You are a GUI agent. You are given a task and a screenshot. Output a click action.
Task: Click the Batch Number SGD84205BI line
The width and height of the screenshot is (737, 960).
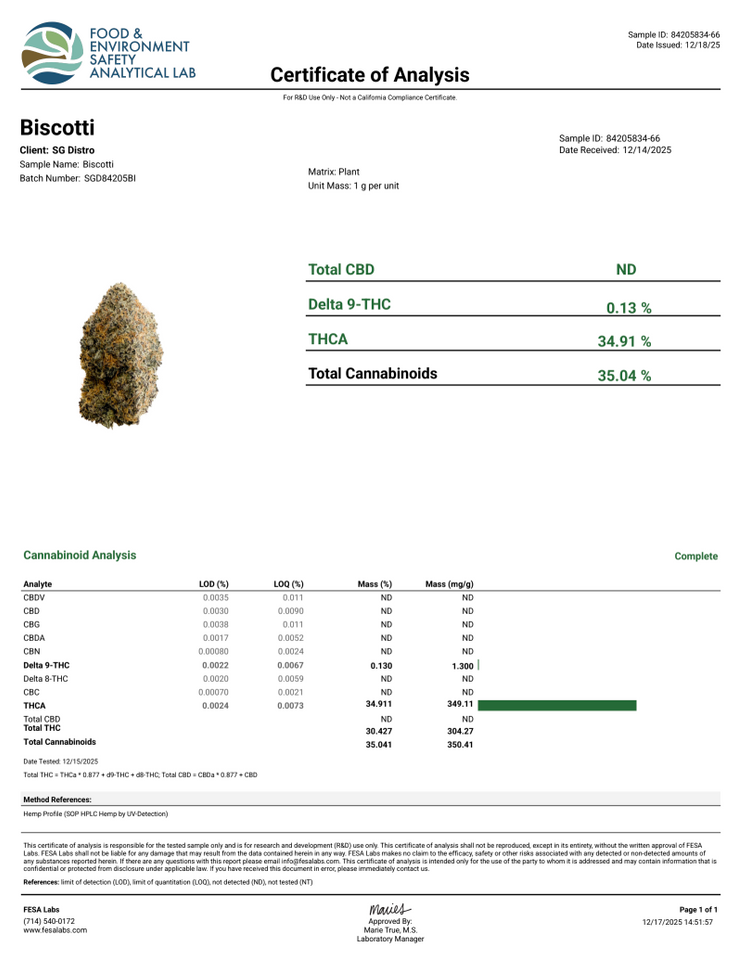[78, 178]
